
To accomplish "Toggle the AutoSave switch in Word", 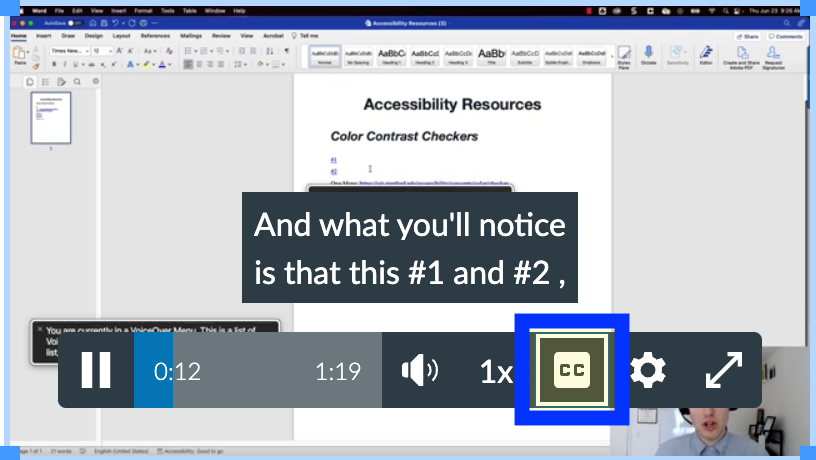I will 74,23.
